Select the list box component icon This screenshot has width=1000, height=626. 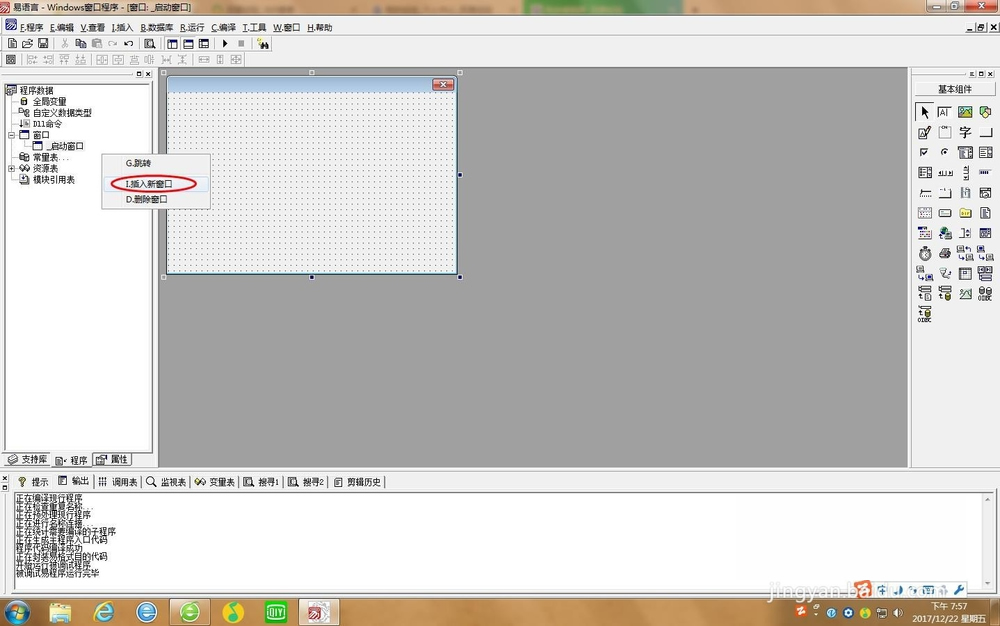click(x=985, y=152)
